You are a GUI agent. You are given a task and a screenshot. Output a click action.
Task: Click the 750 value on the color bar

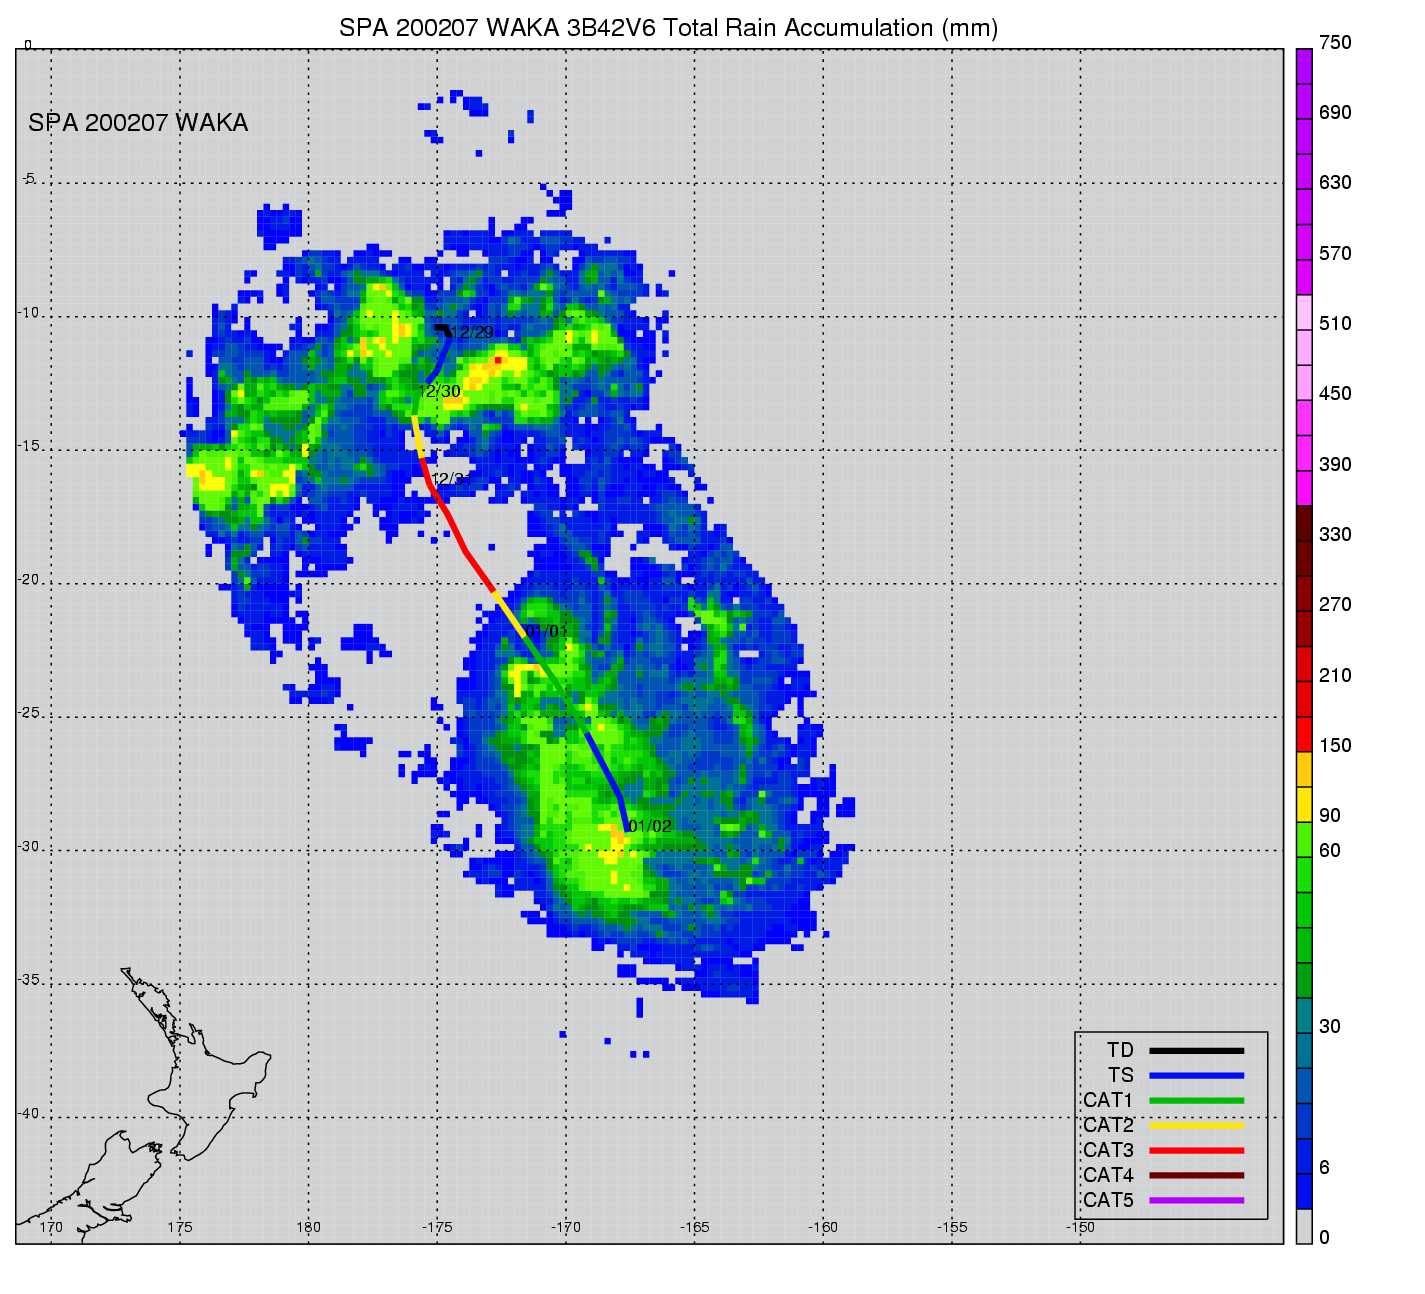(1334, 43)
